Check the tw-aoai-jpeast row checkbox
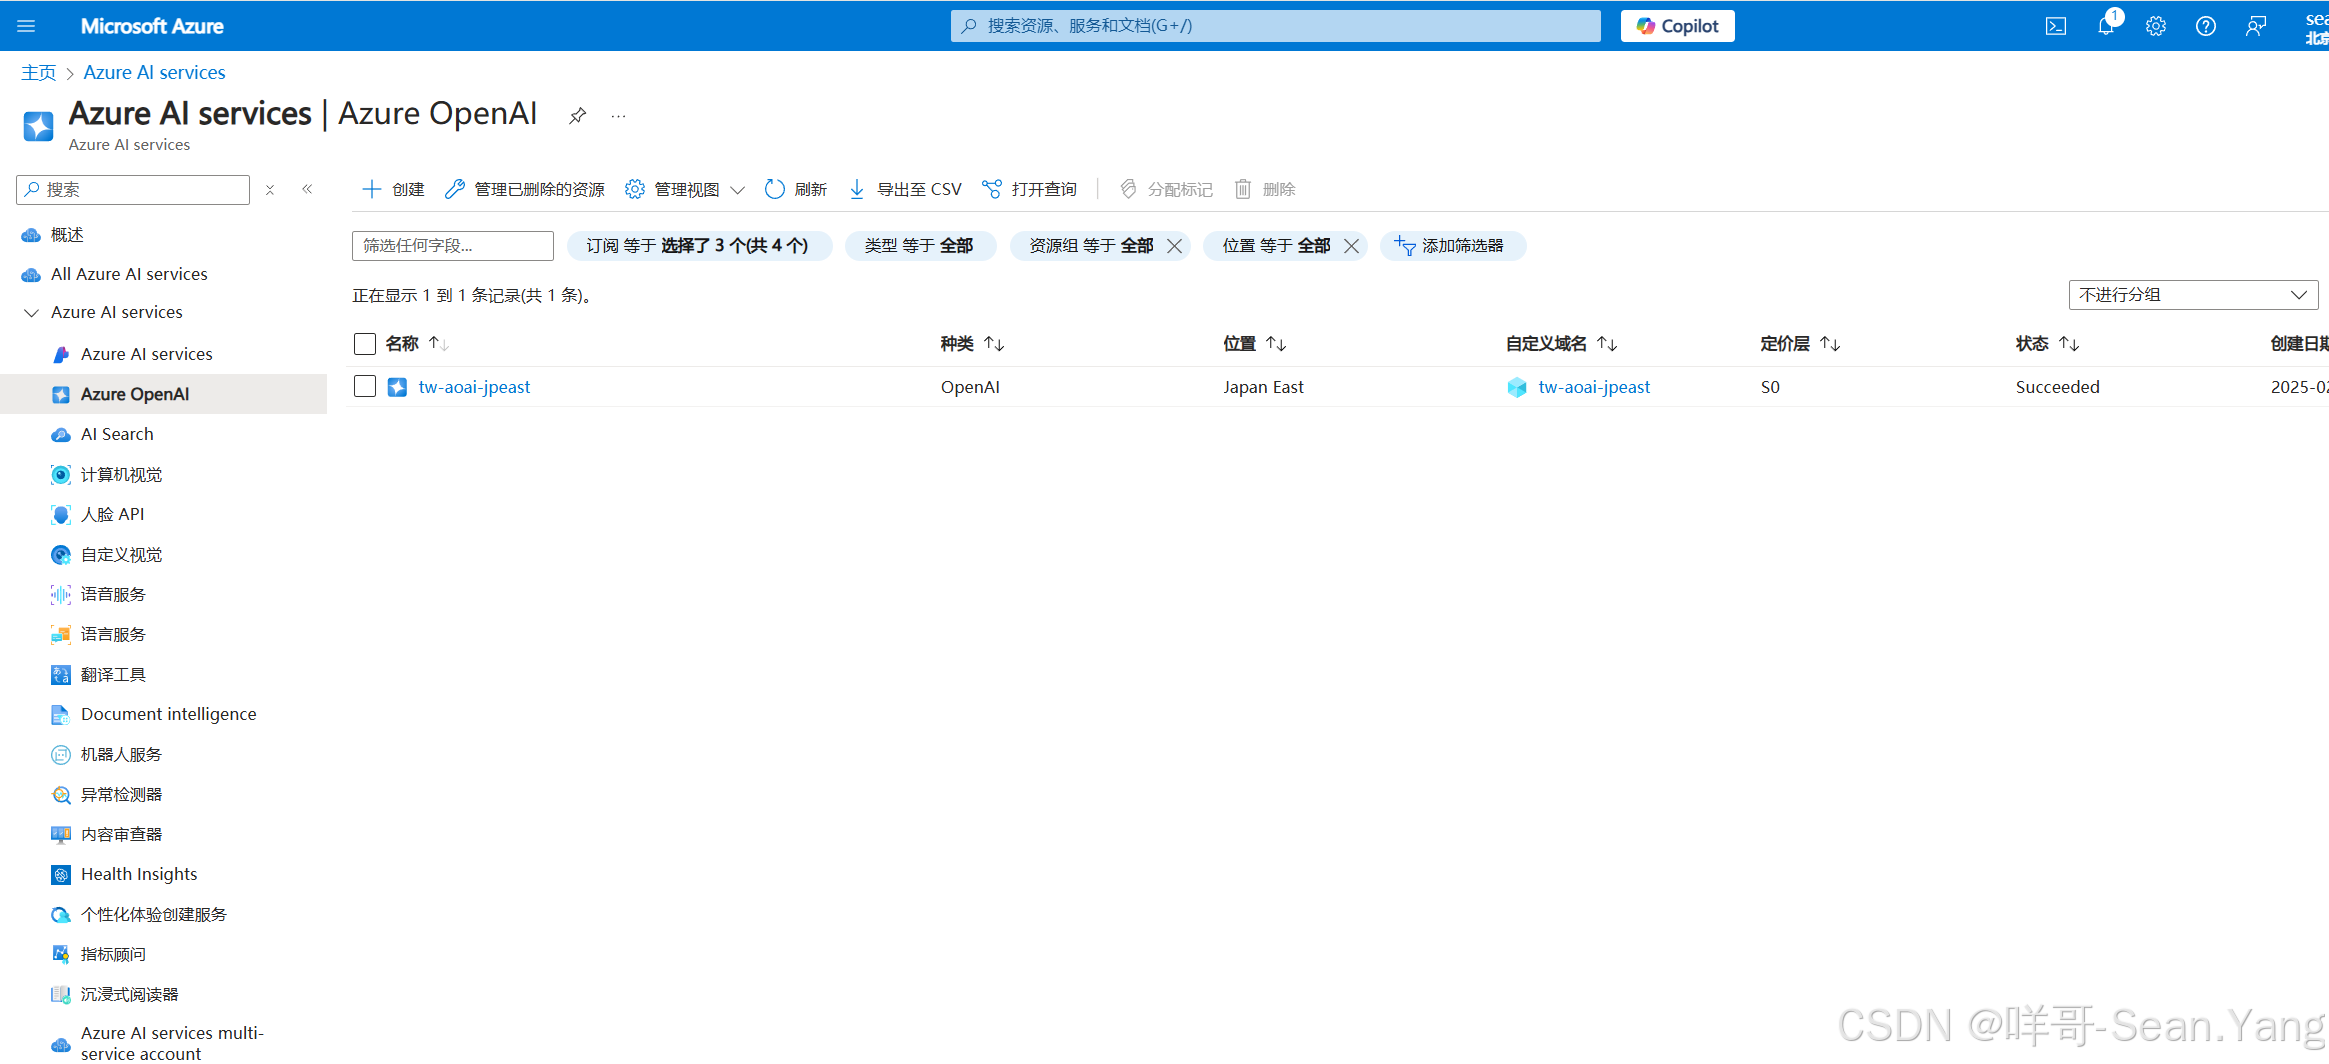Viewport: 2329px width, 1064px height. [x=365, y=386]
